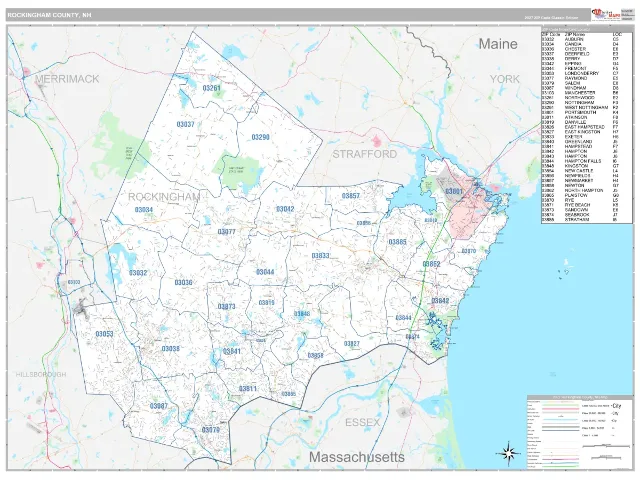
Task: Click the Massachusetts state label
Action: (357, 457)
